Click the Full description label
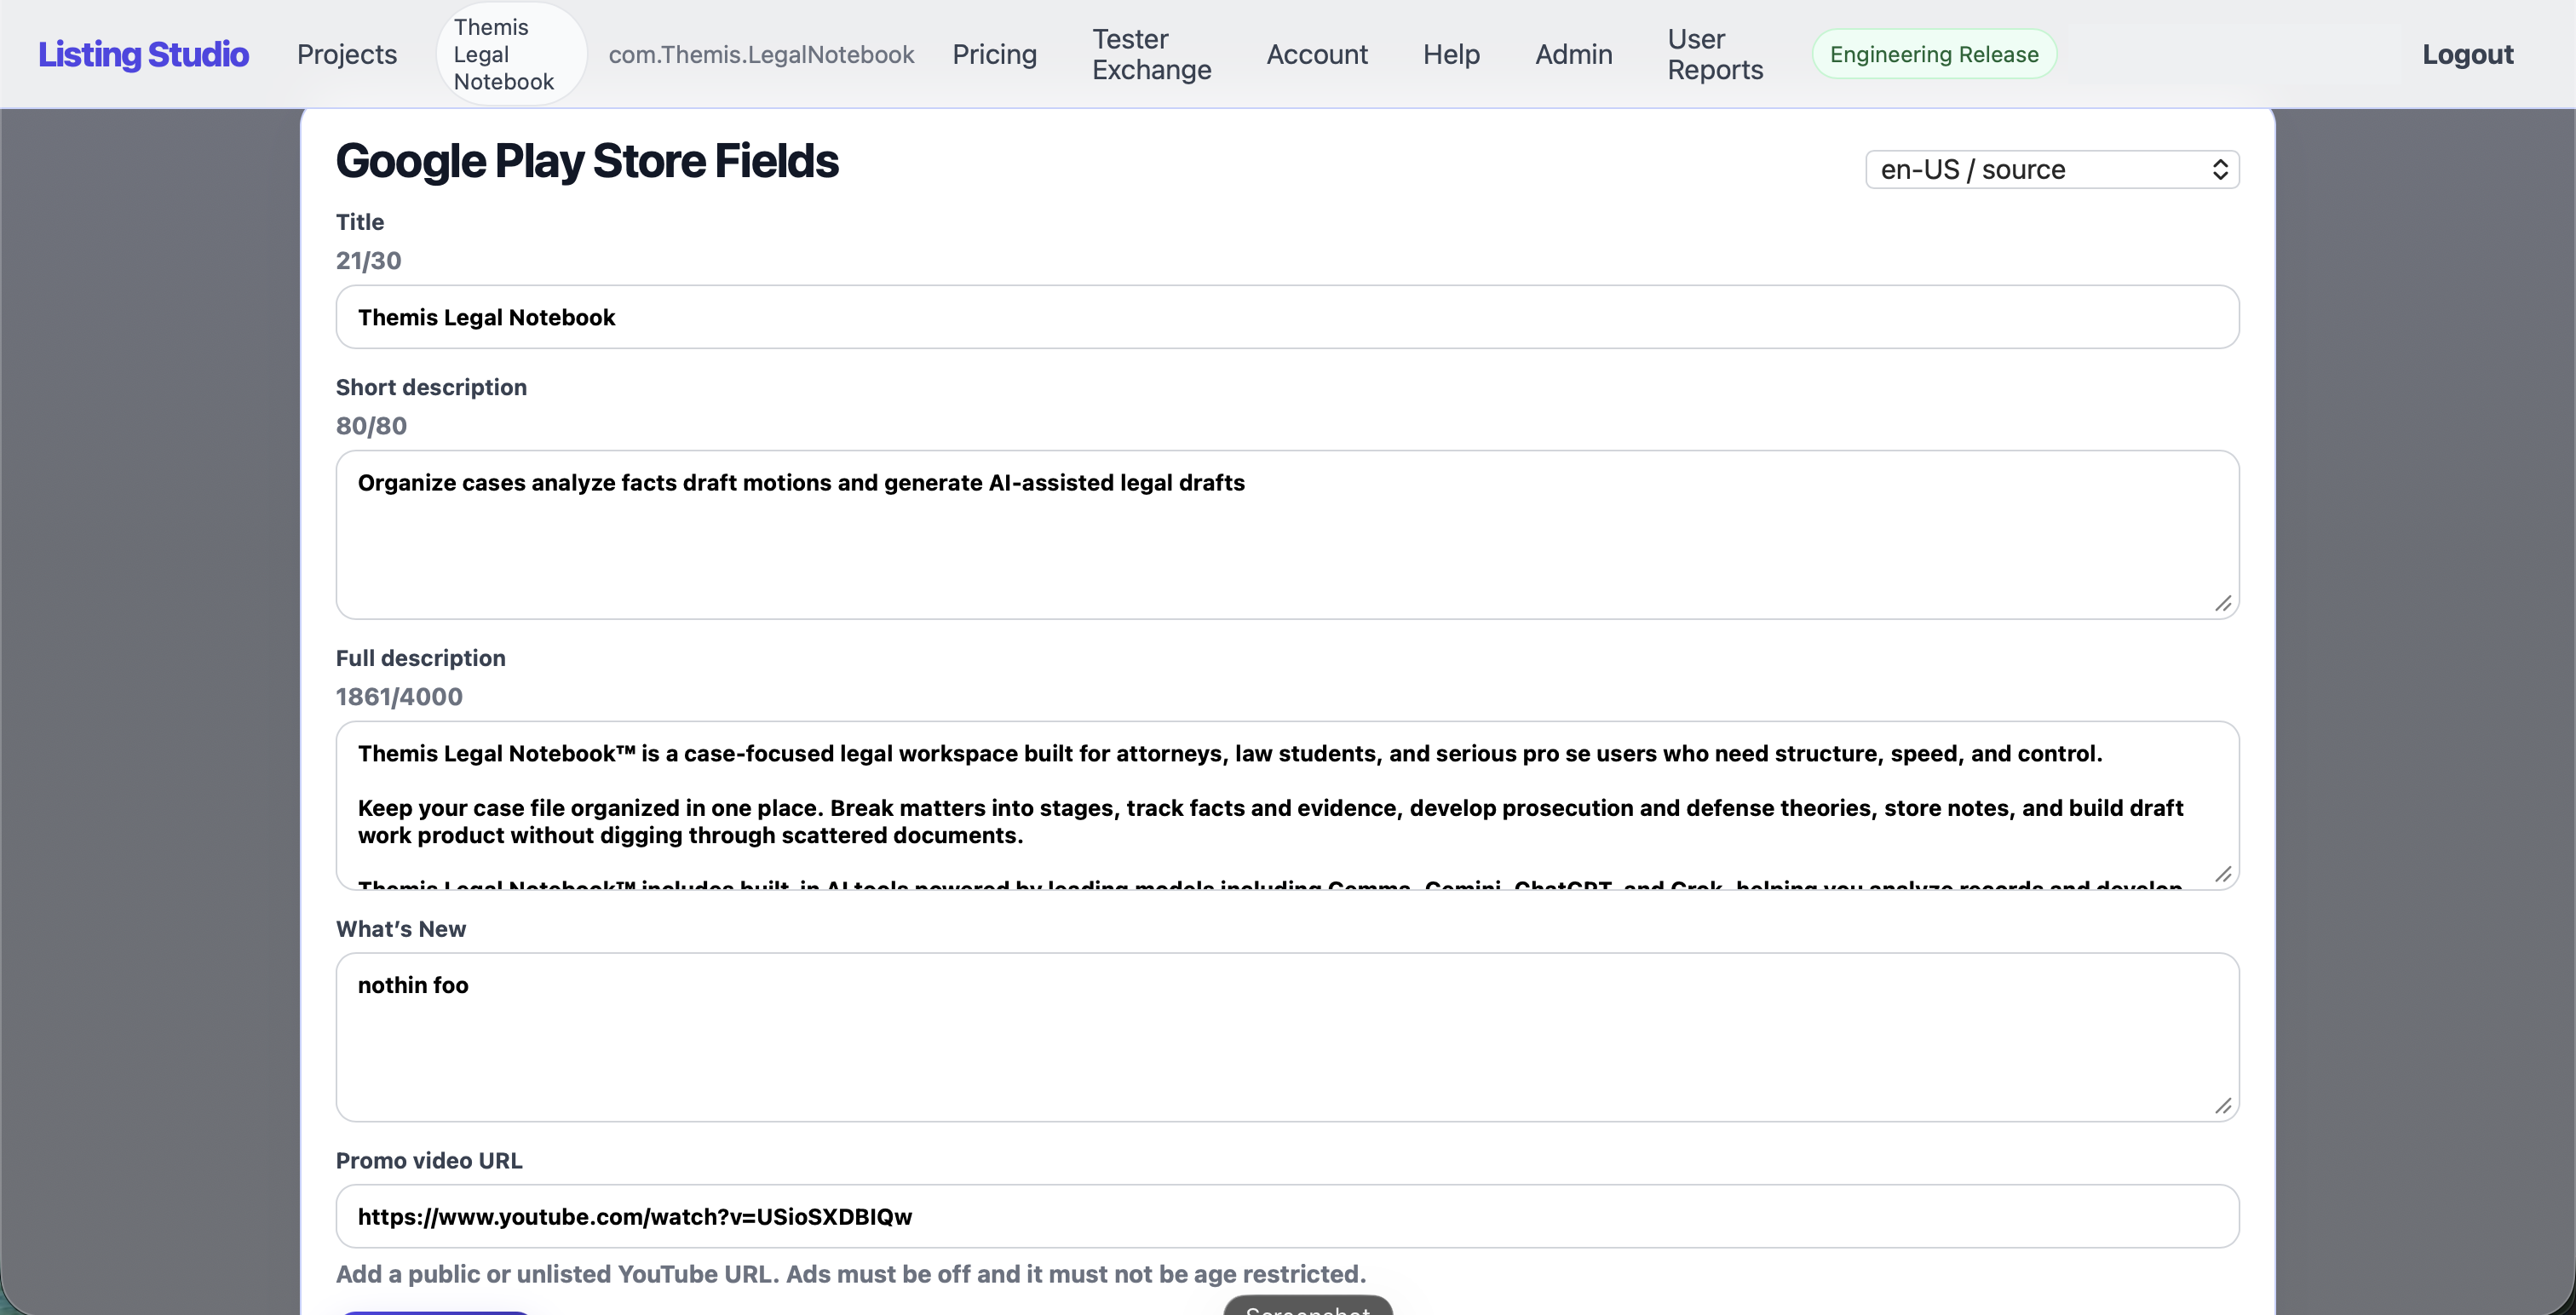 click(x=420, y=658)
